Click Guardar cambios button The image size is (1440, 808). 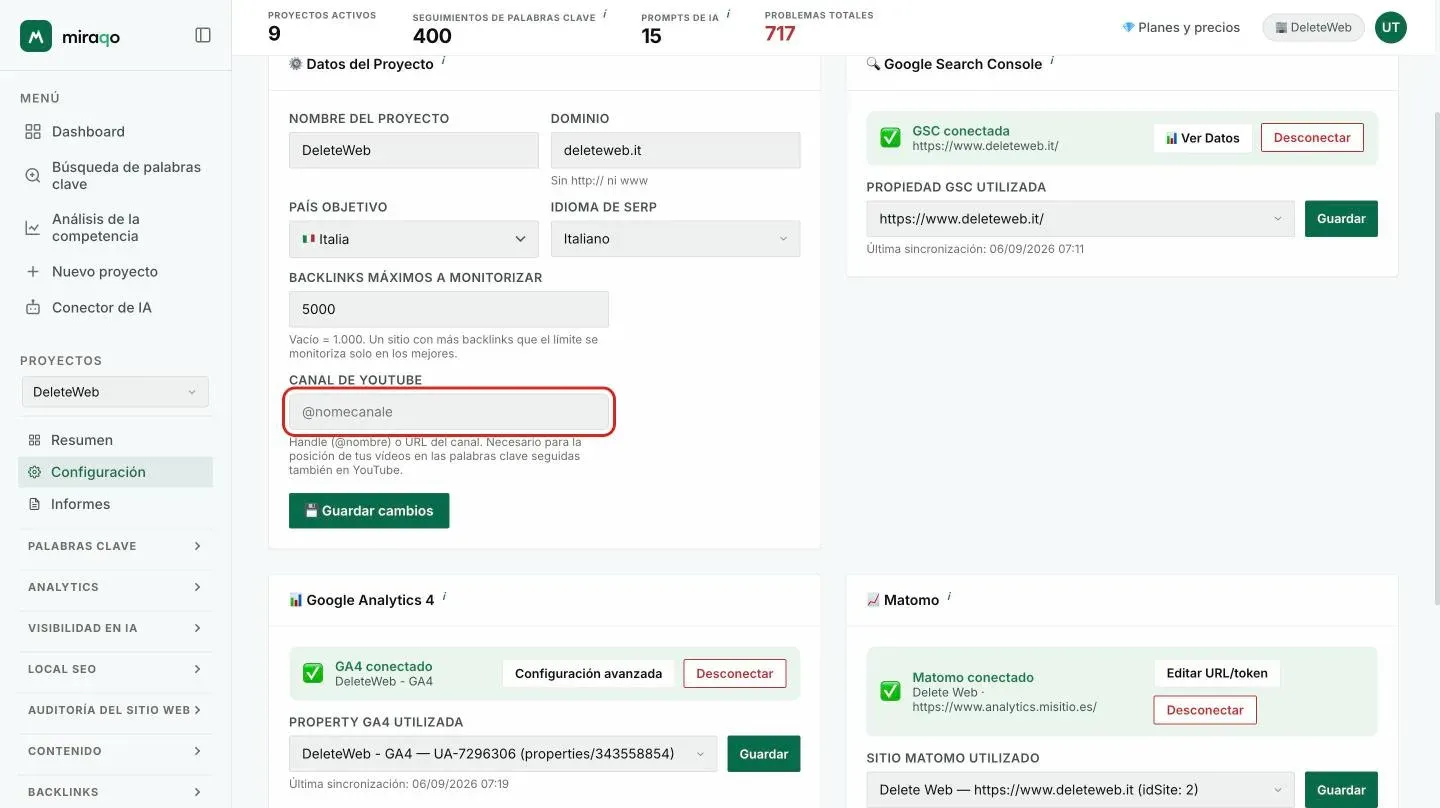(369, 511)
